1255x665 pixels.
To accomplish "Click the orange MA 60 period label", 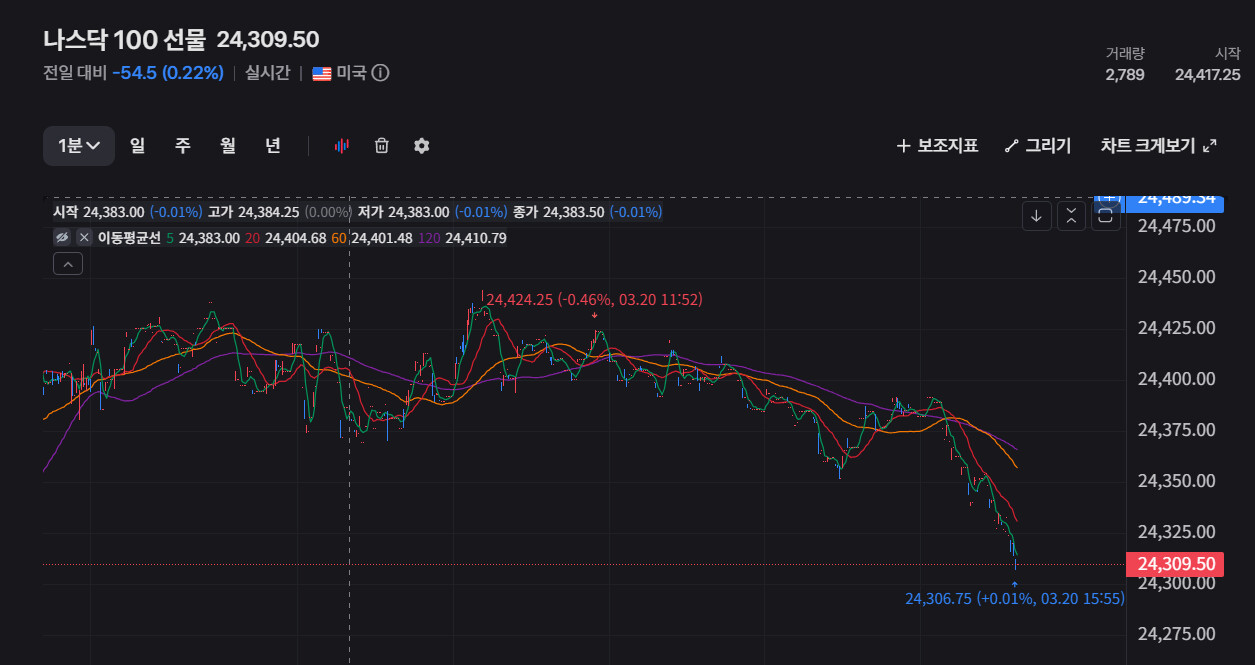I will click(338, 238).
